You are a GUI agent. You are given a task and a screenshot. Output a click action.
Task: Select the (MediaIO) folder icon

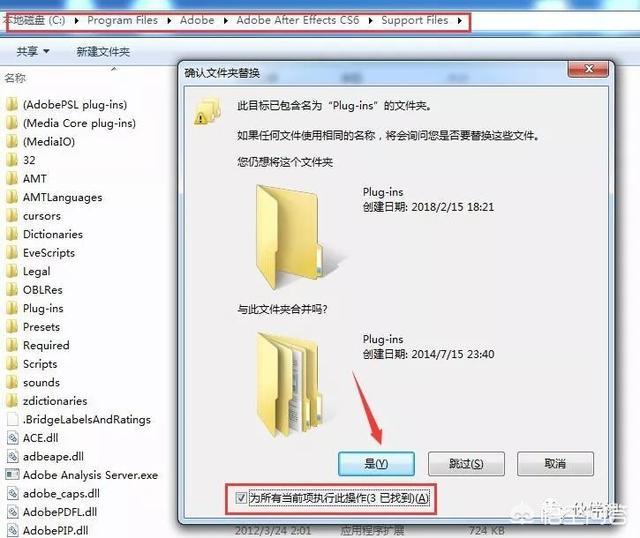click(12, 141)
